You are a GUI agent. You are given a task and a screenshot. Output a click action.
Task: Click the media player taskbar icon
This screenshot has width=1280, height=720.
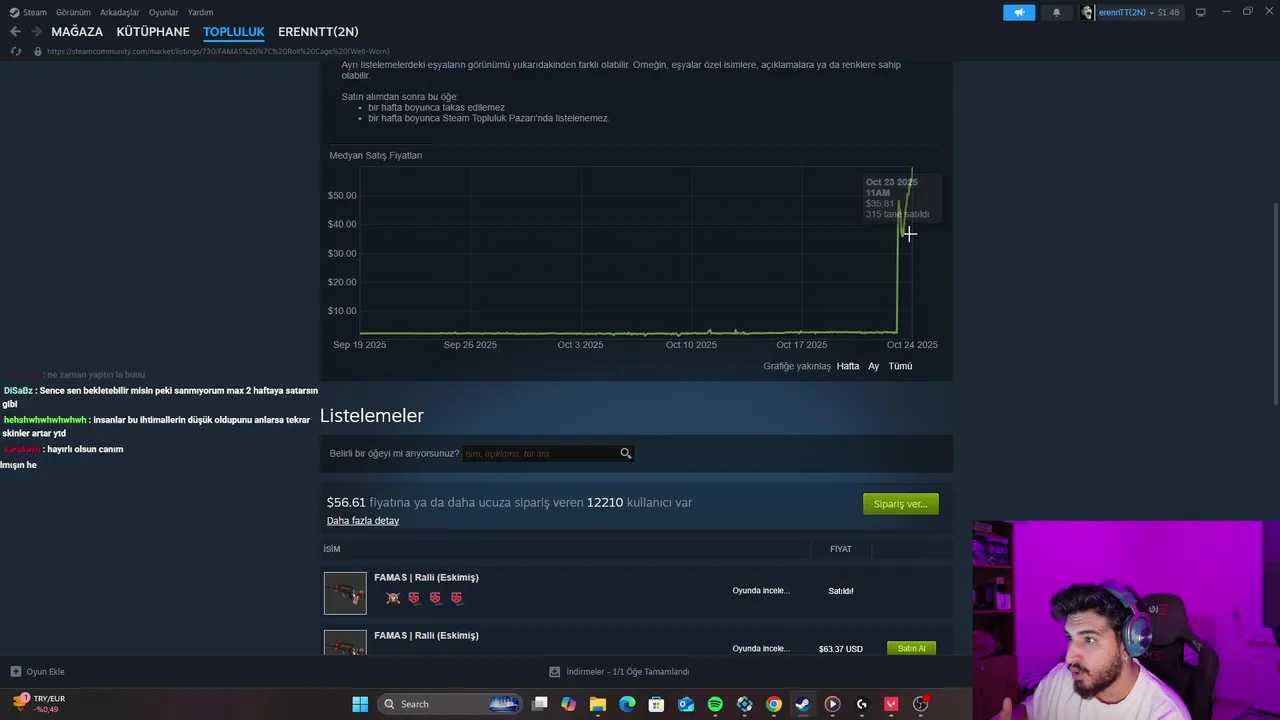(x=832, y=704)
